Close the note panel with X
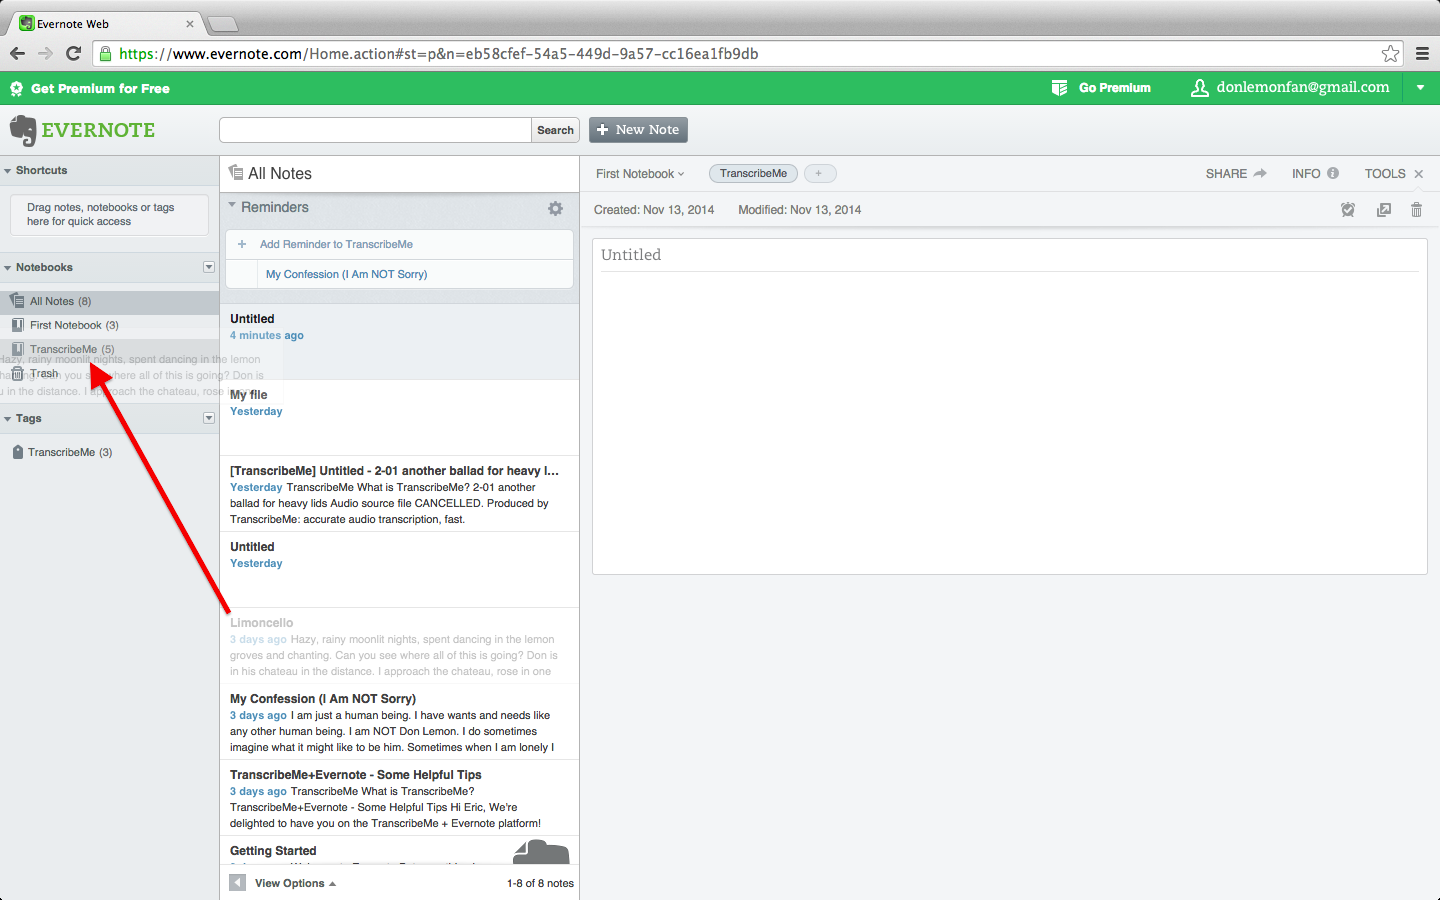 click(x=1418, y=174)
